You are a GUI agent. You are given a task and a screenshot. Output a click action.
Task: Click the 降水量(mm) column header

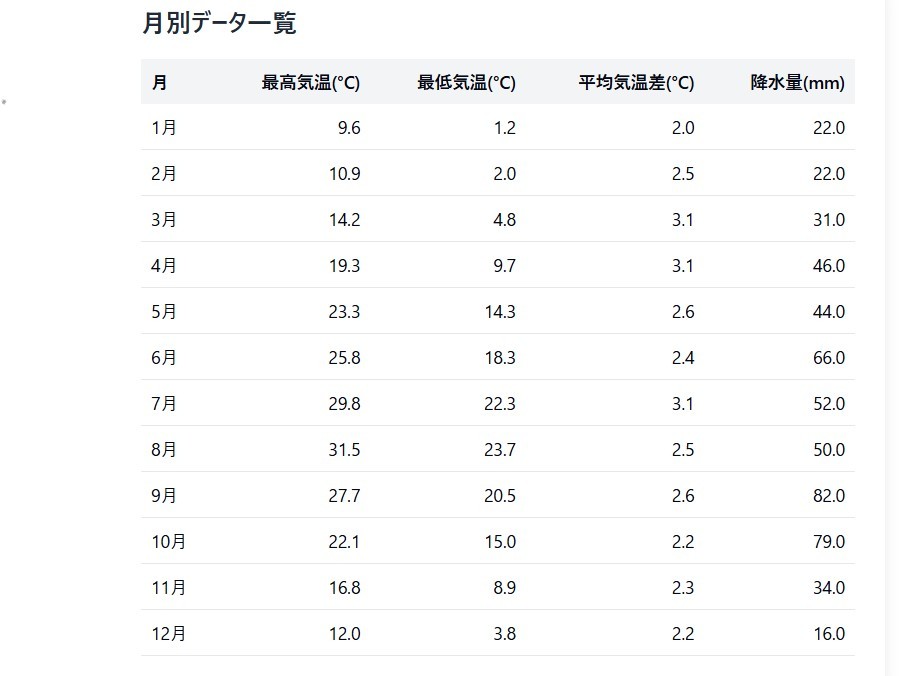(x=798, y=83)
